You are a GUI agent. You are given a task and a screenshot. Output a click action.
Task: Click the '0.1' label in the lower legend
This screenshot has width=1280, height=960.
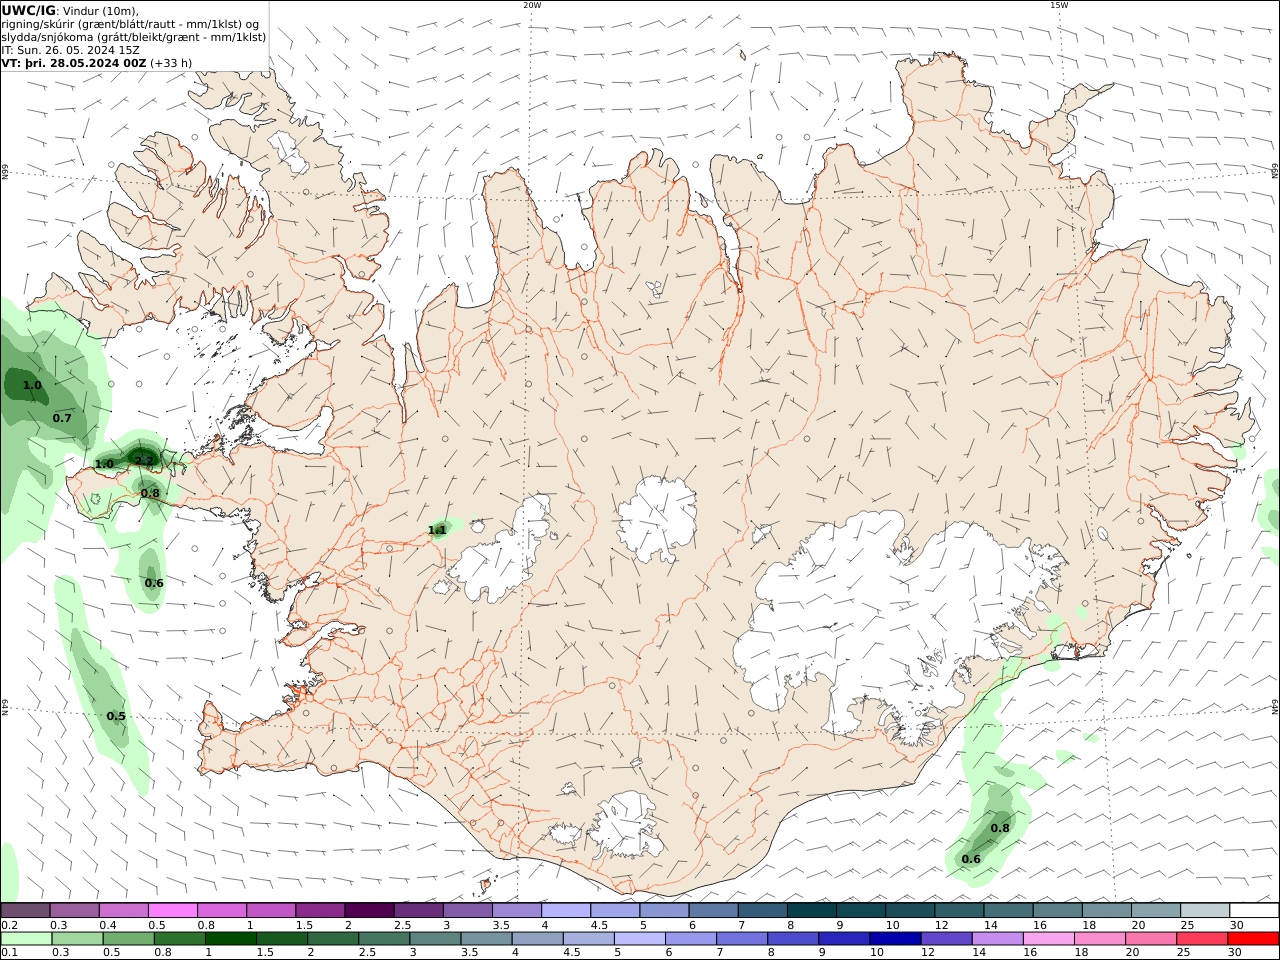(9, 953)
